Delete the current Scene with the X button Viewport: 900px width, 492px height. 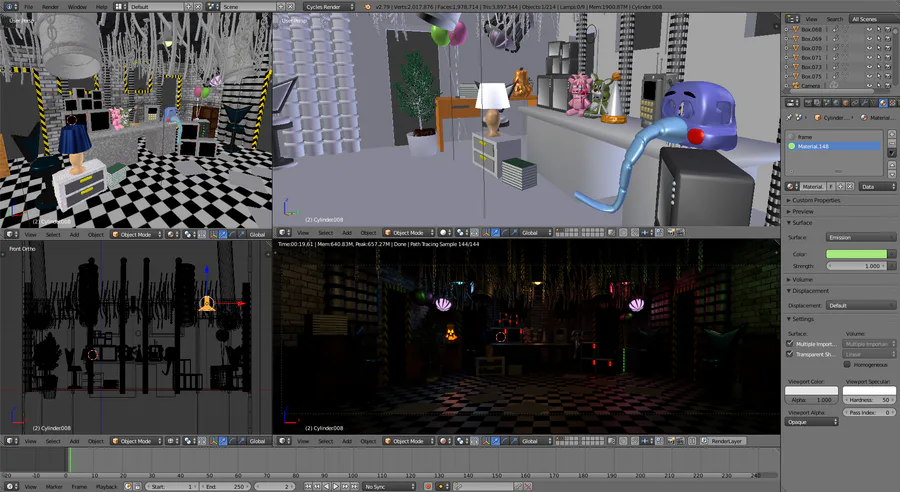(x=290, y=7)
